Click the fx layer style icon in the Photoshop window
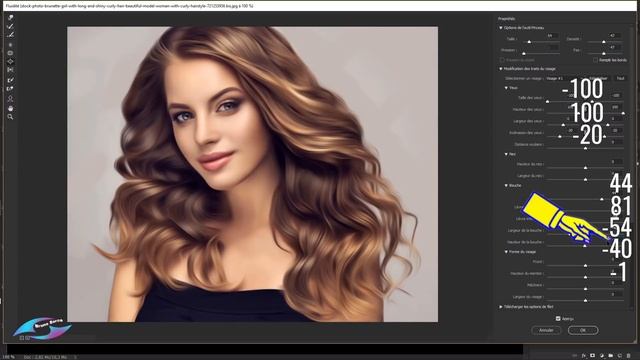This screenshot has width=640, height=360. pyautogui.click(x=584, y=356)
